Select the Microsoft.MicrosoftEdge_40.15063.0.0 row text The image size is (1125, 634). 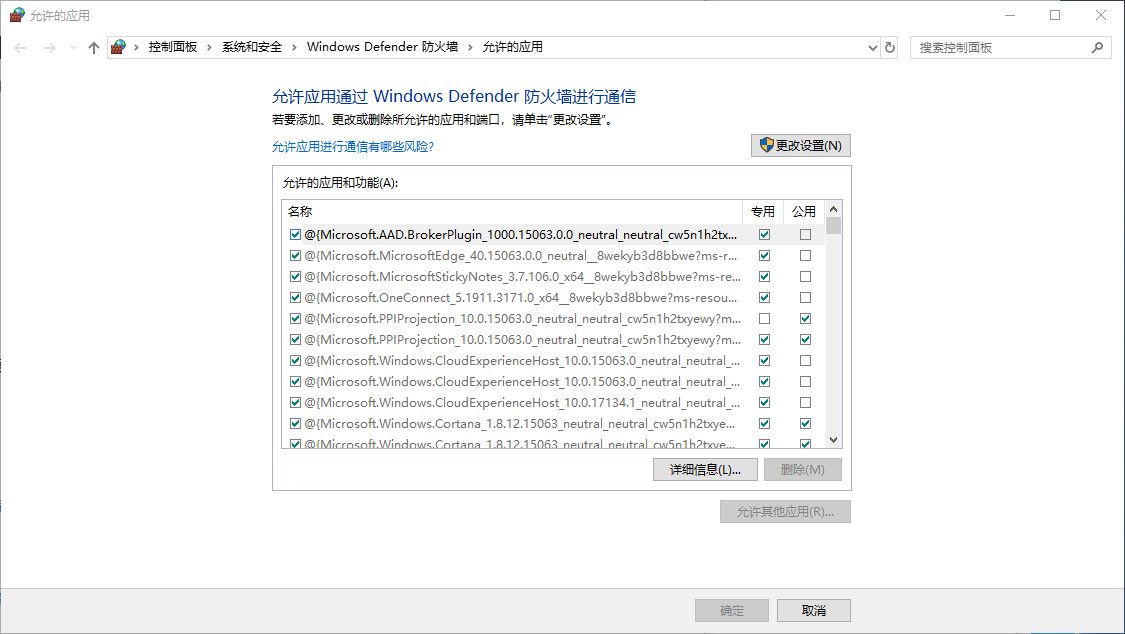click(x=521, y=255)
